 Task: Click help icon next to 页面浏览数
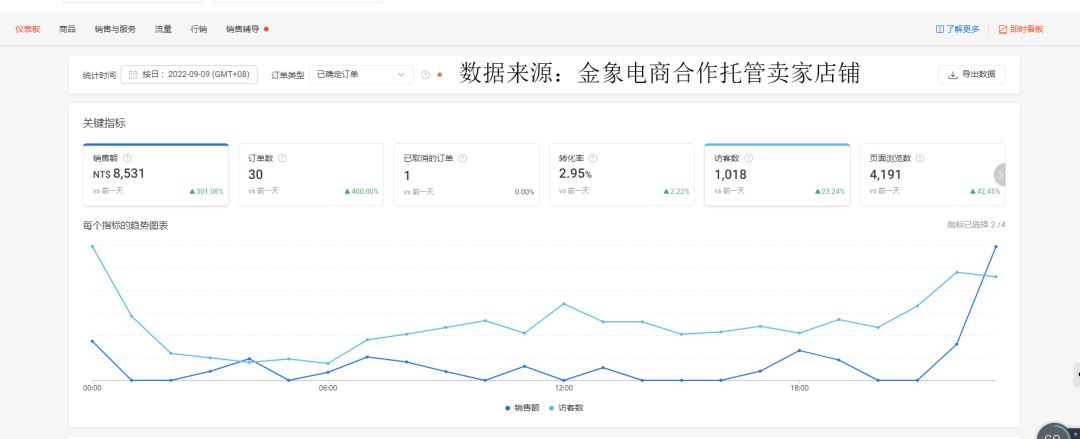(920, 158)
